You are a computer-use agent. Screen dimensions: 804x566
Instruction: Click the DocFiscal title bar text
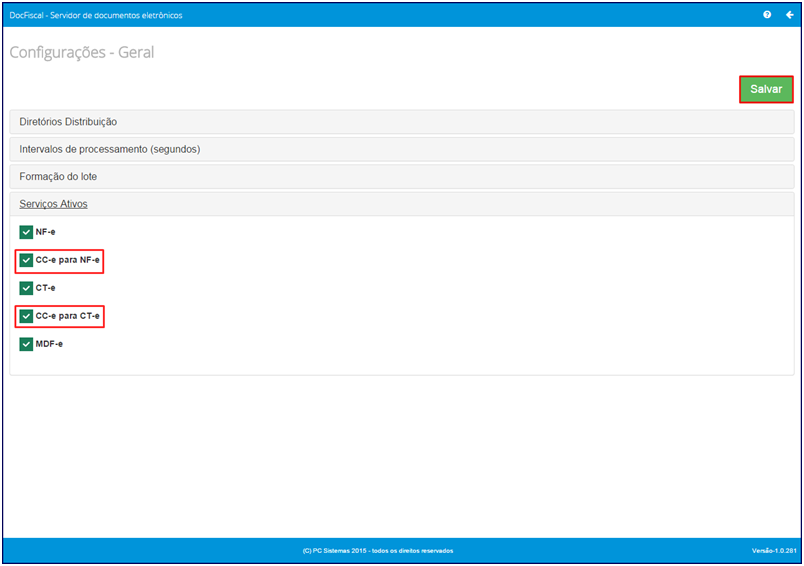click(x=96, y=15)
